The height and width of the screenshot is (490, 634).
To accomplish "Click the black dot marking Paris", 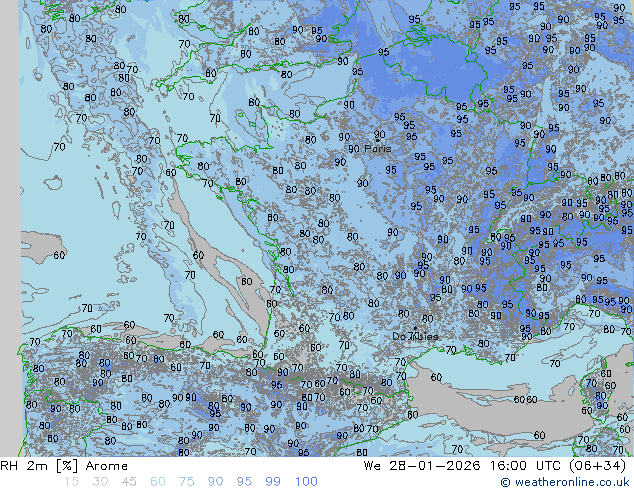I will pos(377,140).
